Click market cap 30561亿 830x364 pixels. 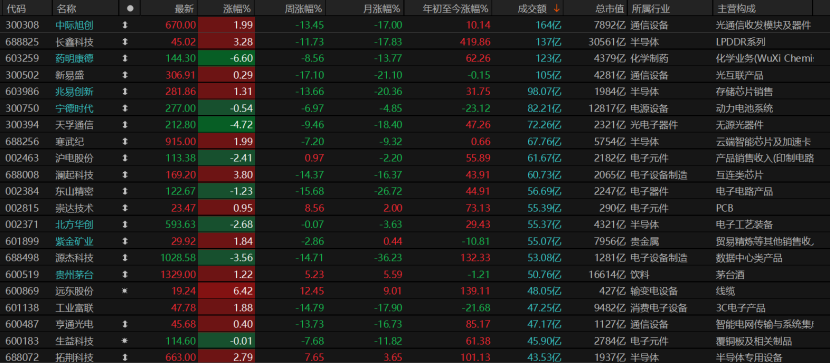tap(607, 42)
